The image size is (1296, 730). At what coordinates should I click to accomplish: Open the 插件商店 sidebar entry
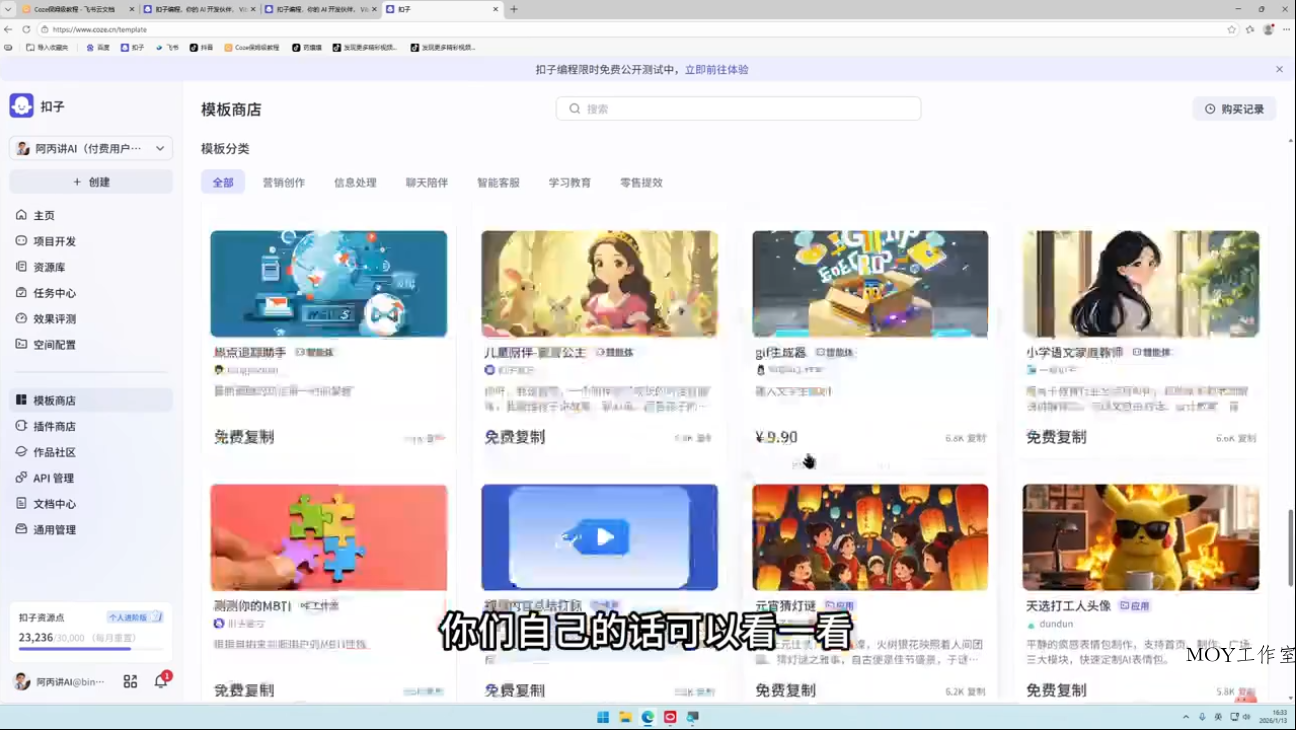(x=57, y=425)
